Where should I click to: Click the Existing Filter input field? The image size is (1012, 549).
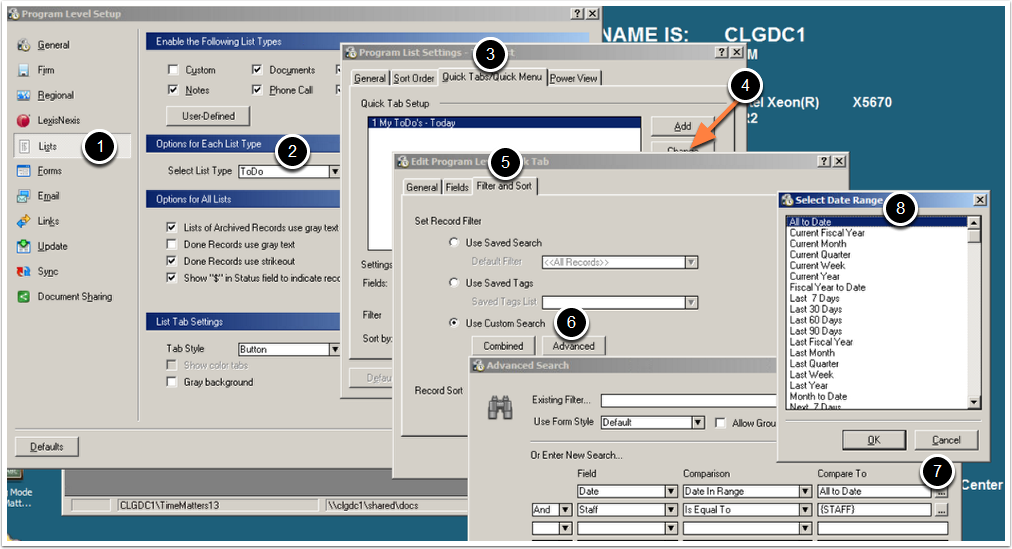pyautogui.click(x=688, y=401)
